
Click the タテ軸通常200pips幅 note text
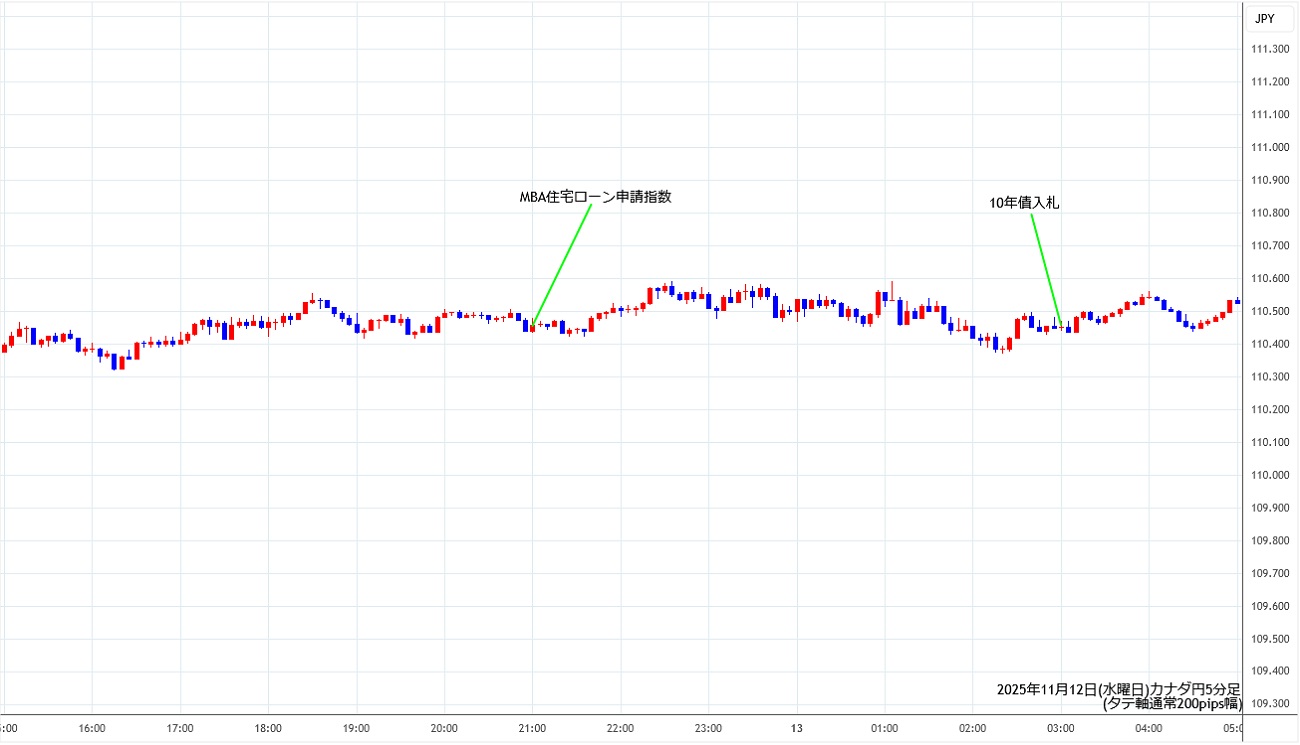pyautogui.click(x=1170, y=704)
